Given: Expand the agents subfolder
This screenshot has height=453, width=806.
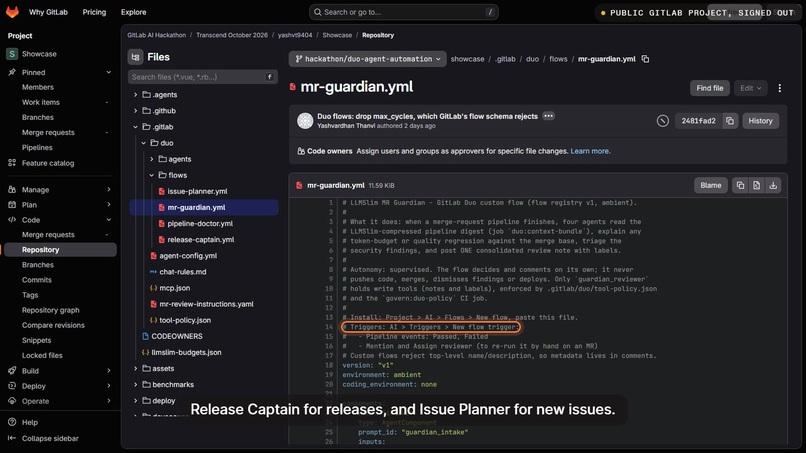Looking at the screenshot, I should point(152,159).
